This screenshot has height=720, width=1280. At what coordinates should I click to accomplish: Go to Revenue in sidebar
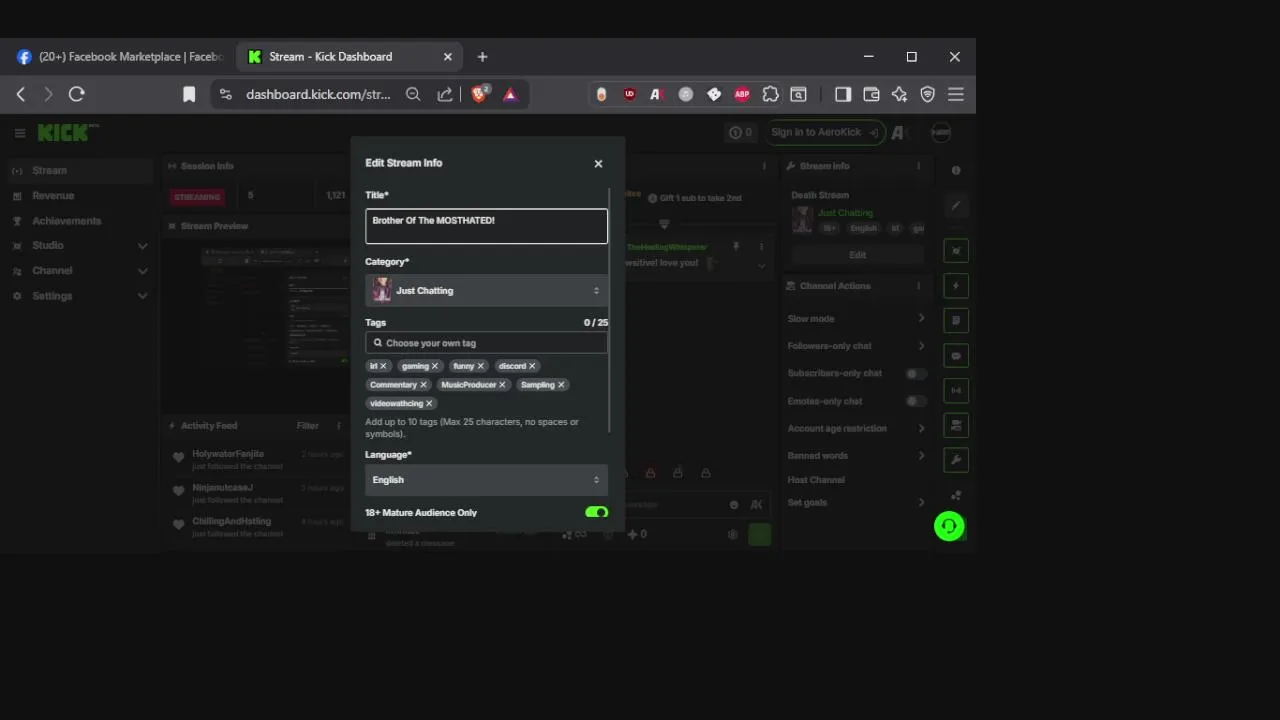(x=80, y=196)
